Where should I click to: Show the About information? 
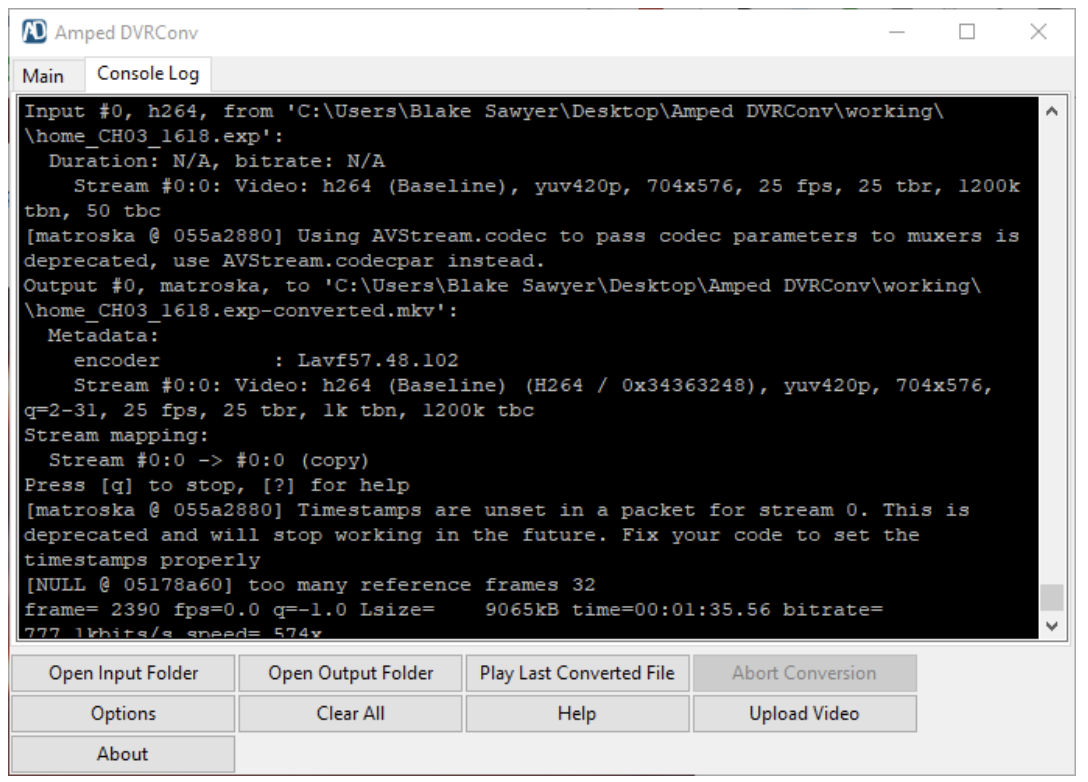pyautogui.click(x=123, y=754)
